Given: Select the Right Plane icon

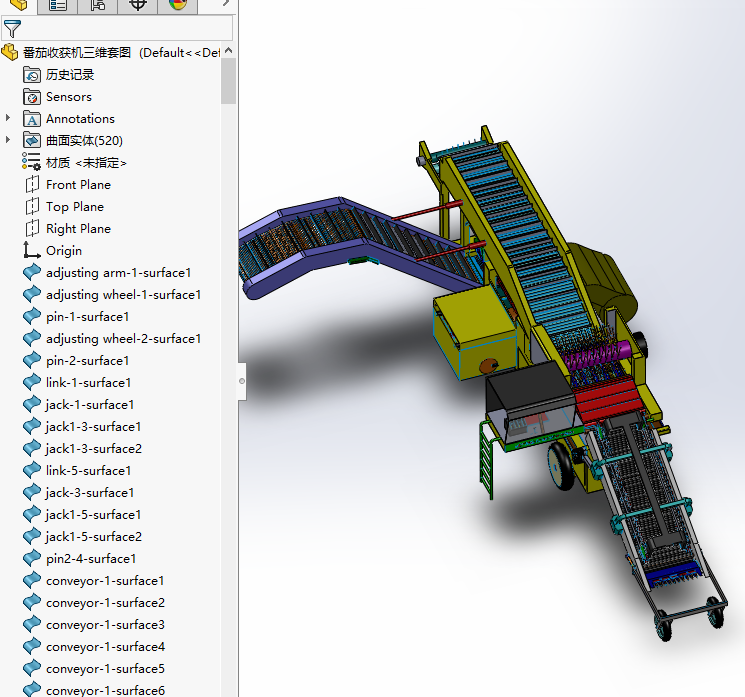Looking at the screenshot, I should (31, 229).
